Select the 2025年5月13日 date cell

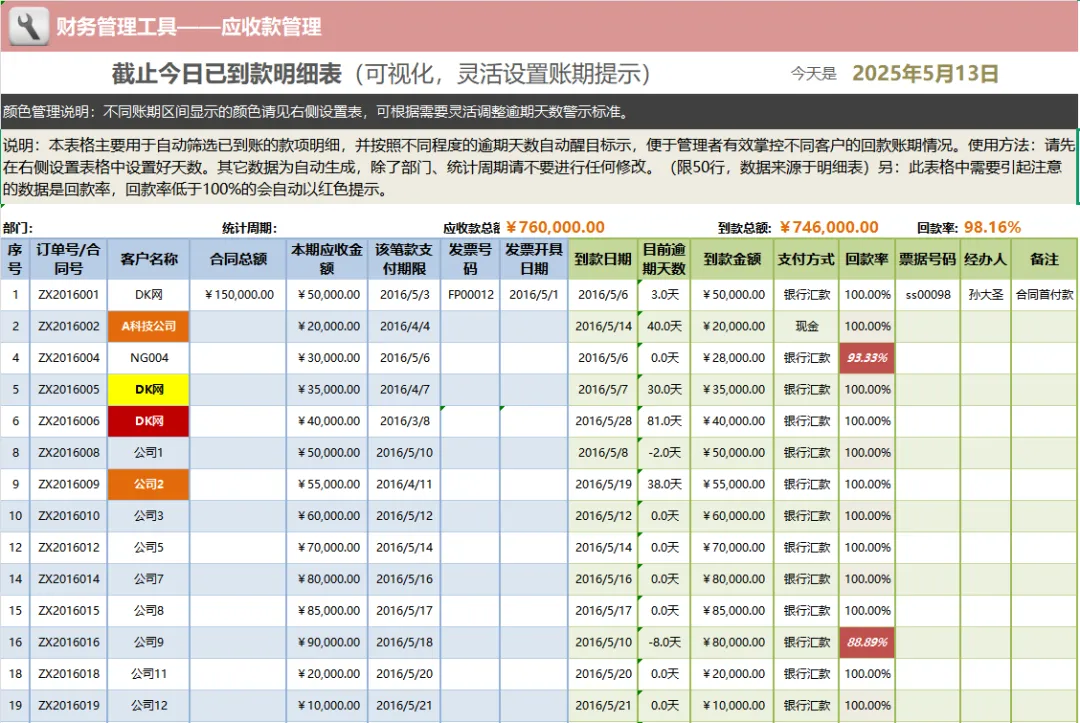tap(925, 74)
